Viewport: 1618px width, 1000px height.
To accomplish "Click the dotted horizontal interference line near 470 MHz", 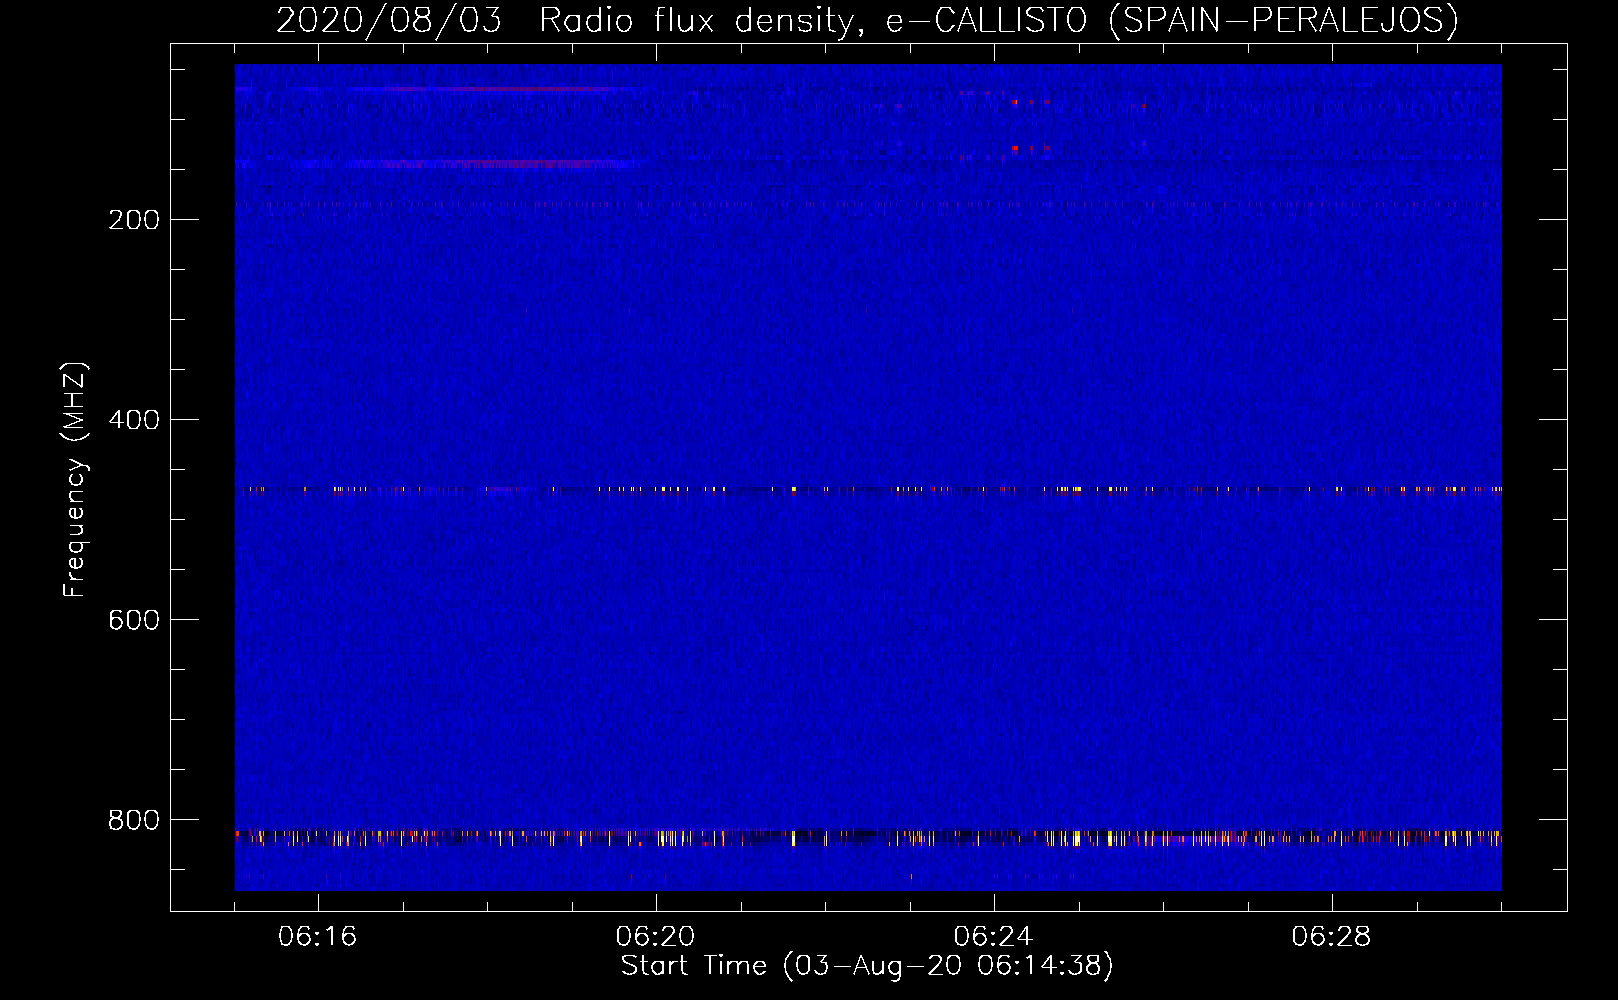I will tap(868, 490).
